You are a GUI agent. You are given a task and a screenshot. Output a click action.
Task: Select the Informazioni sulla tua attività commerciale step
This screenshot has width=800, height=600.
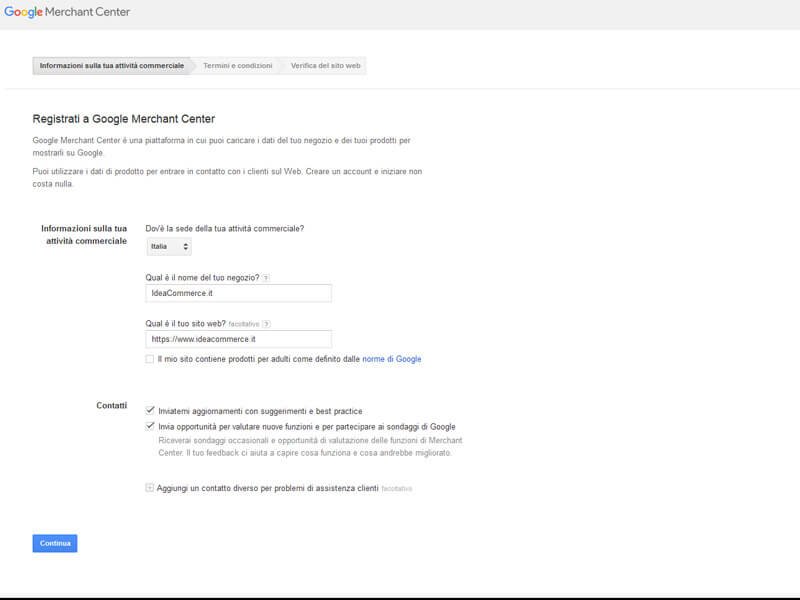[112, 66]
